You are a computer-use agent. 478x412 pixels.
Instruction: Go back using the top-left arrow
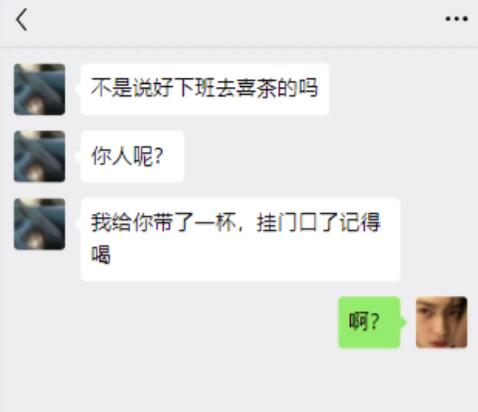(22, 20)
